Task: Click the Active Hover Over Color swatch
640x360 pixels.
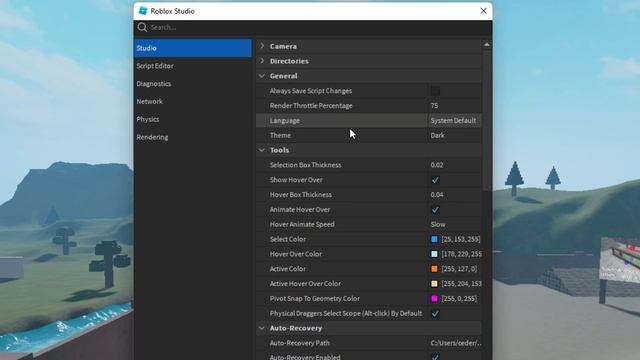Action: [434, 284]
